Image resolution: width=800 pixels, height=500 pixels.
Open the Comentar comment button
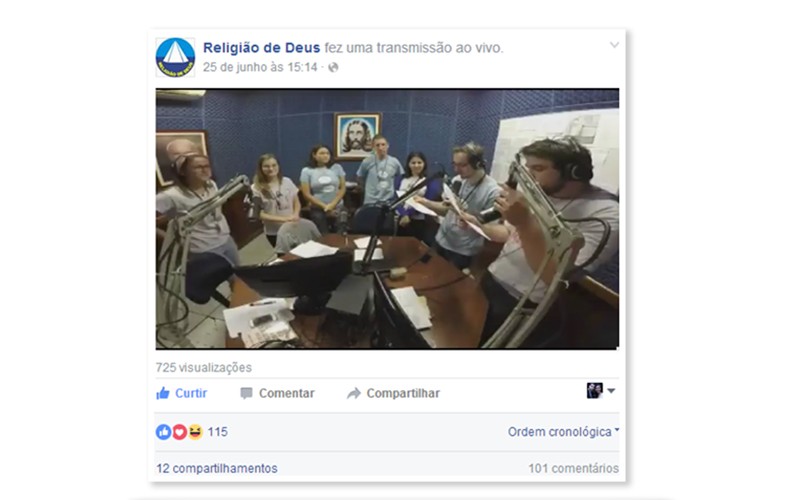tap(277, 393)
